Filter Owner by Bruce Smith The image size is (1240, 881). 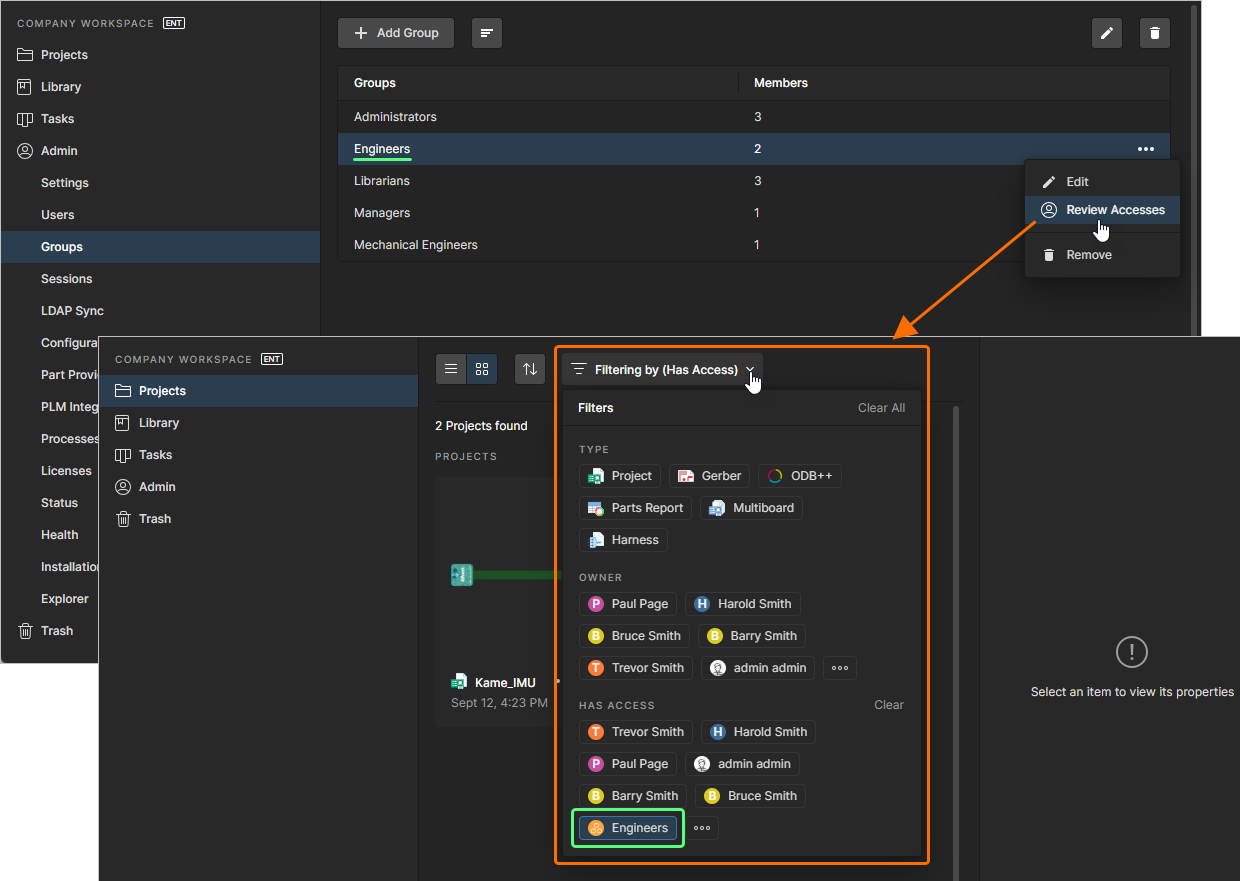pyautogui.click(x=635, y=636)
